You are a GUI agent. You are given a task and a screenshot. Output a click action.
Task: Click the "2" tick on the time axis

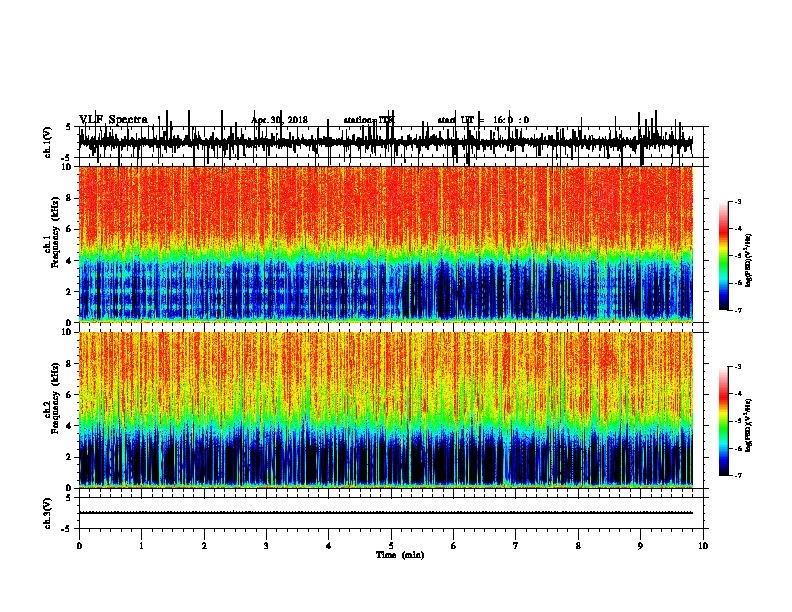204,546
